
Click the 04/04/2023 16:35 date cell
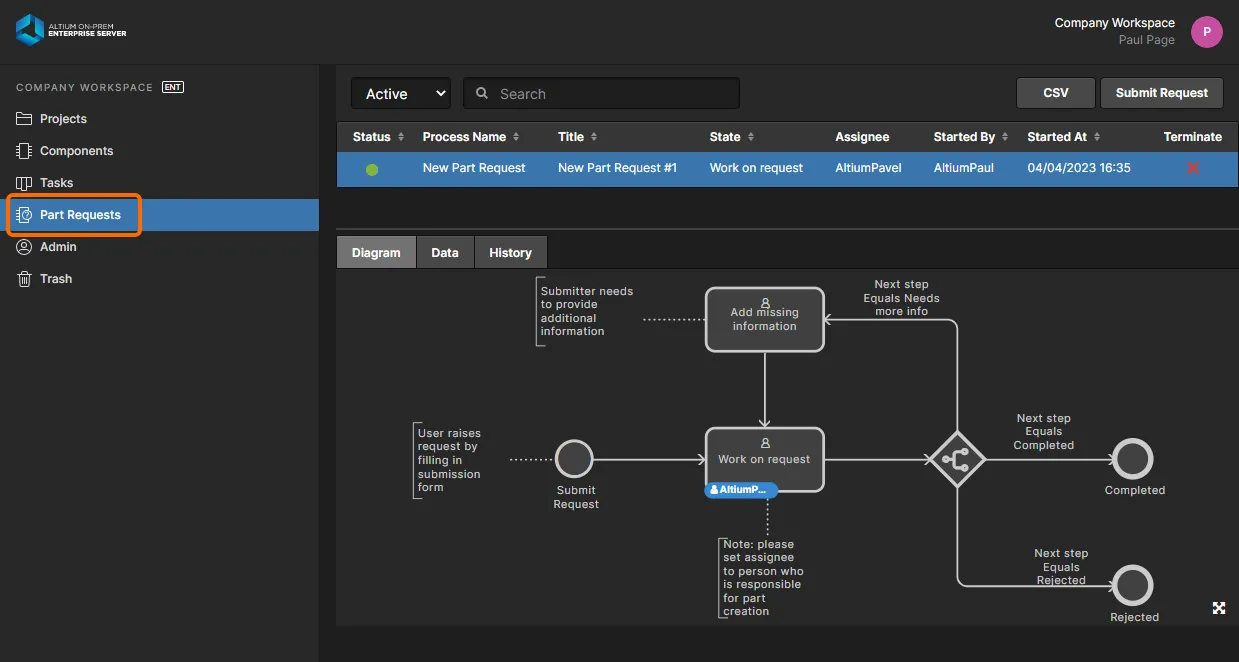[1079, 168]
